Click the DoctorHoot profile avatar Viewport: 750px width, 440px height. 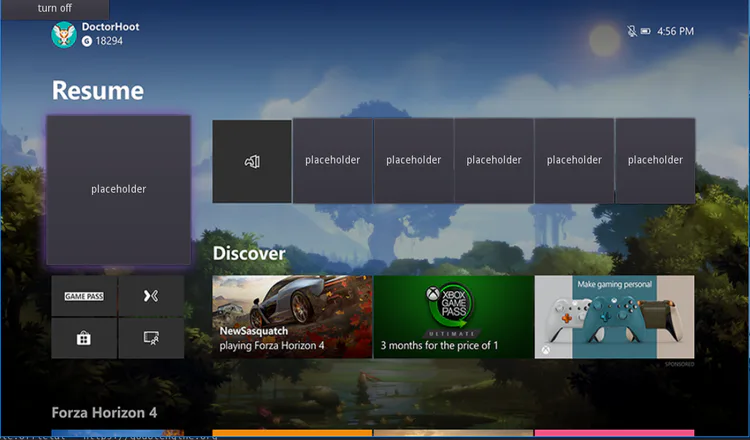(x=64, y=34)
